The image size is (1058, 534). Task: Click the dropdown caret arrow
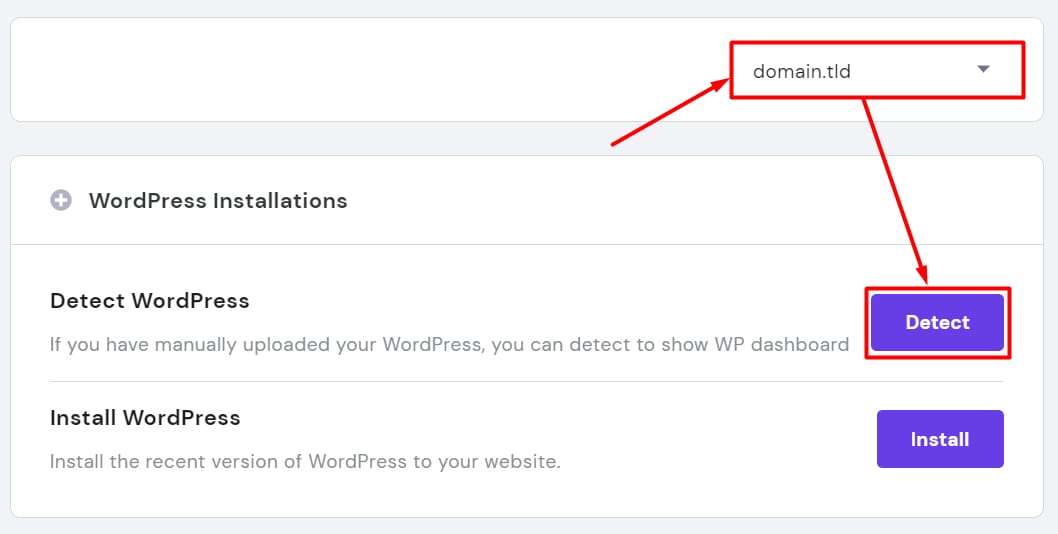(982, 69)
